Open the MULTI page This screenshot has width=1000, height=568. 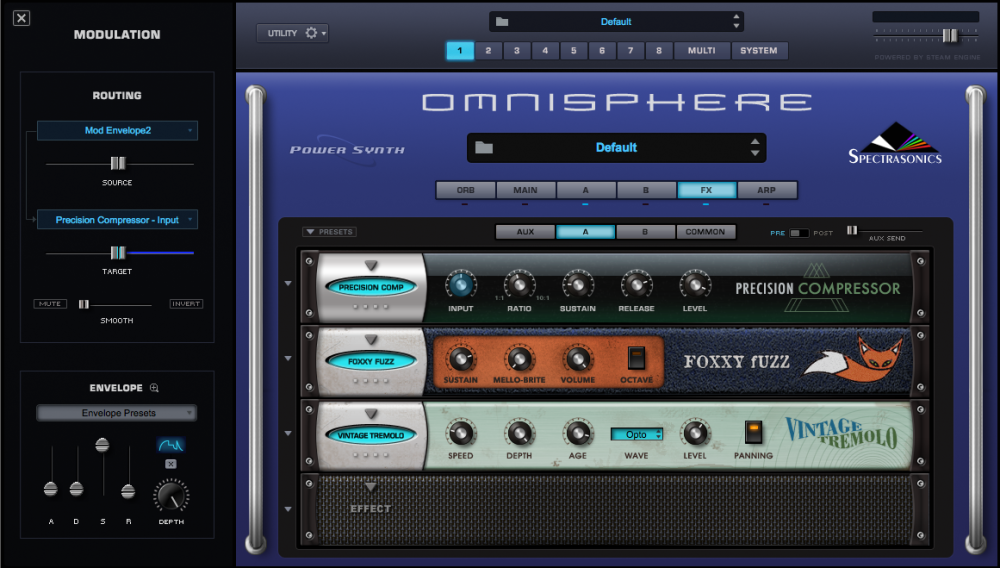click(x=702, y=50)
